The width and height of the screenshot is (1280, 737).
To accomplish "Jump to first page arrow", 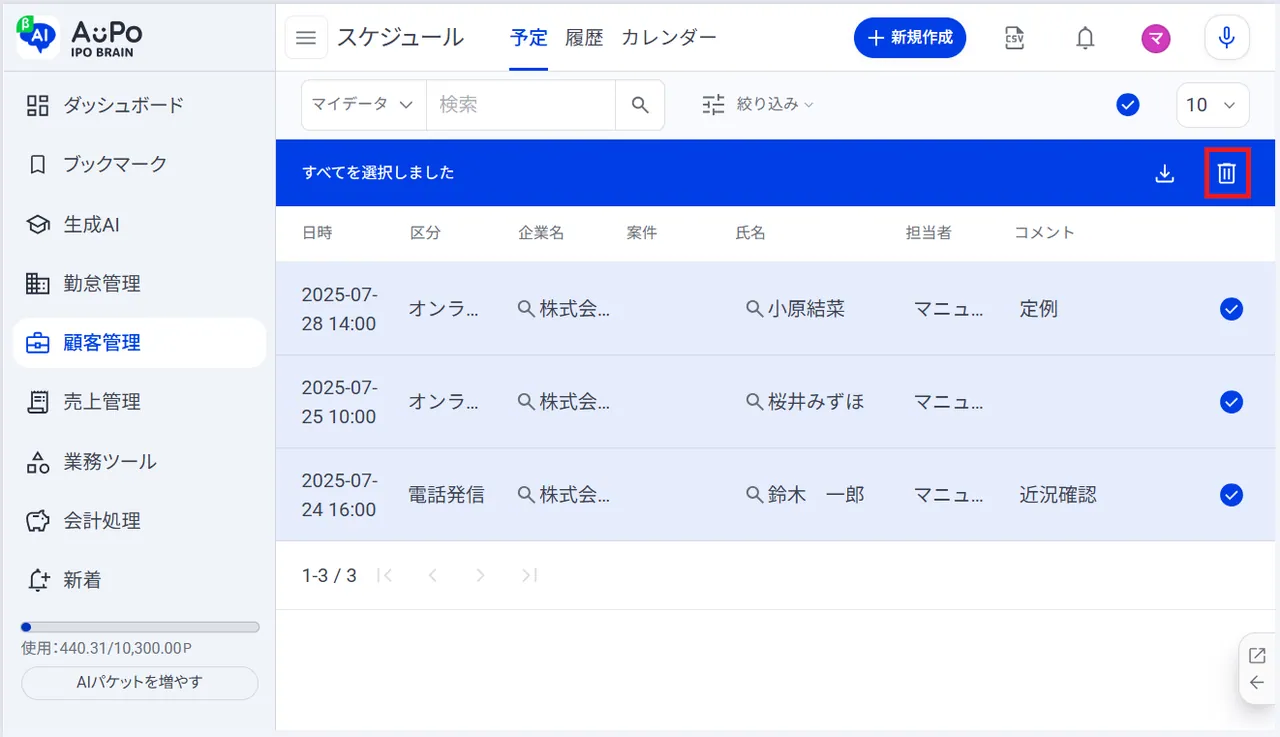I will pyautogui.click(x=385, y=575).
